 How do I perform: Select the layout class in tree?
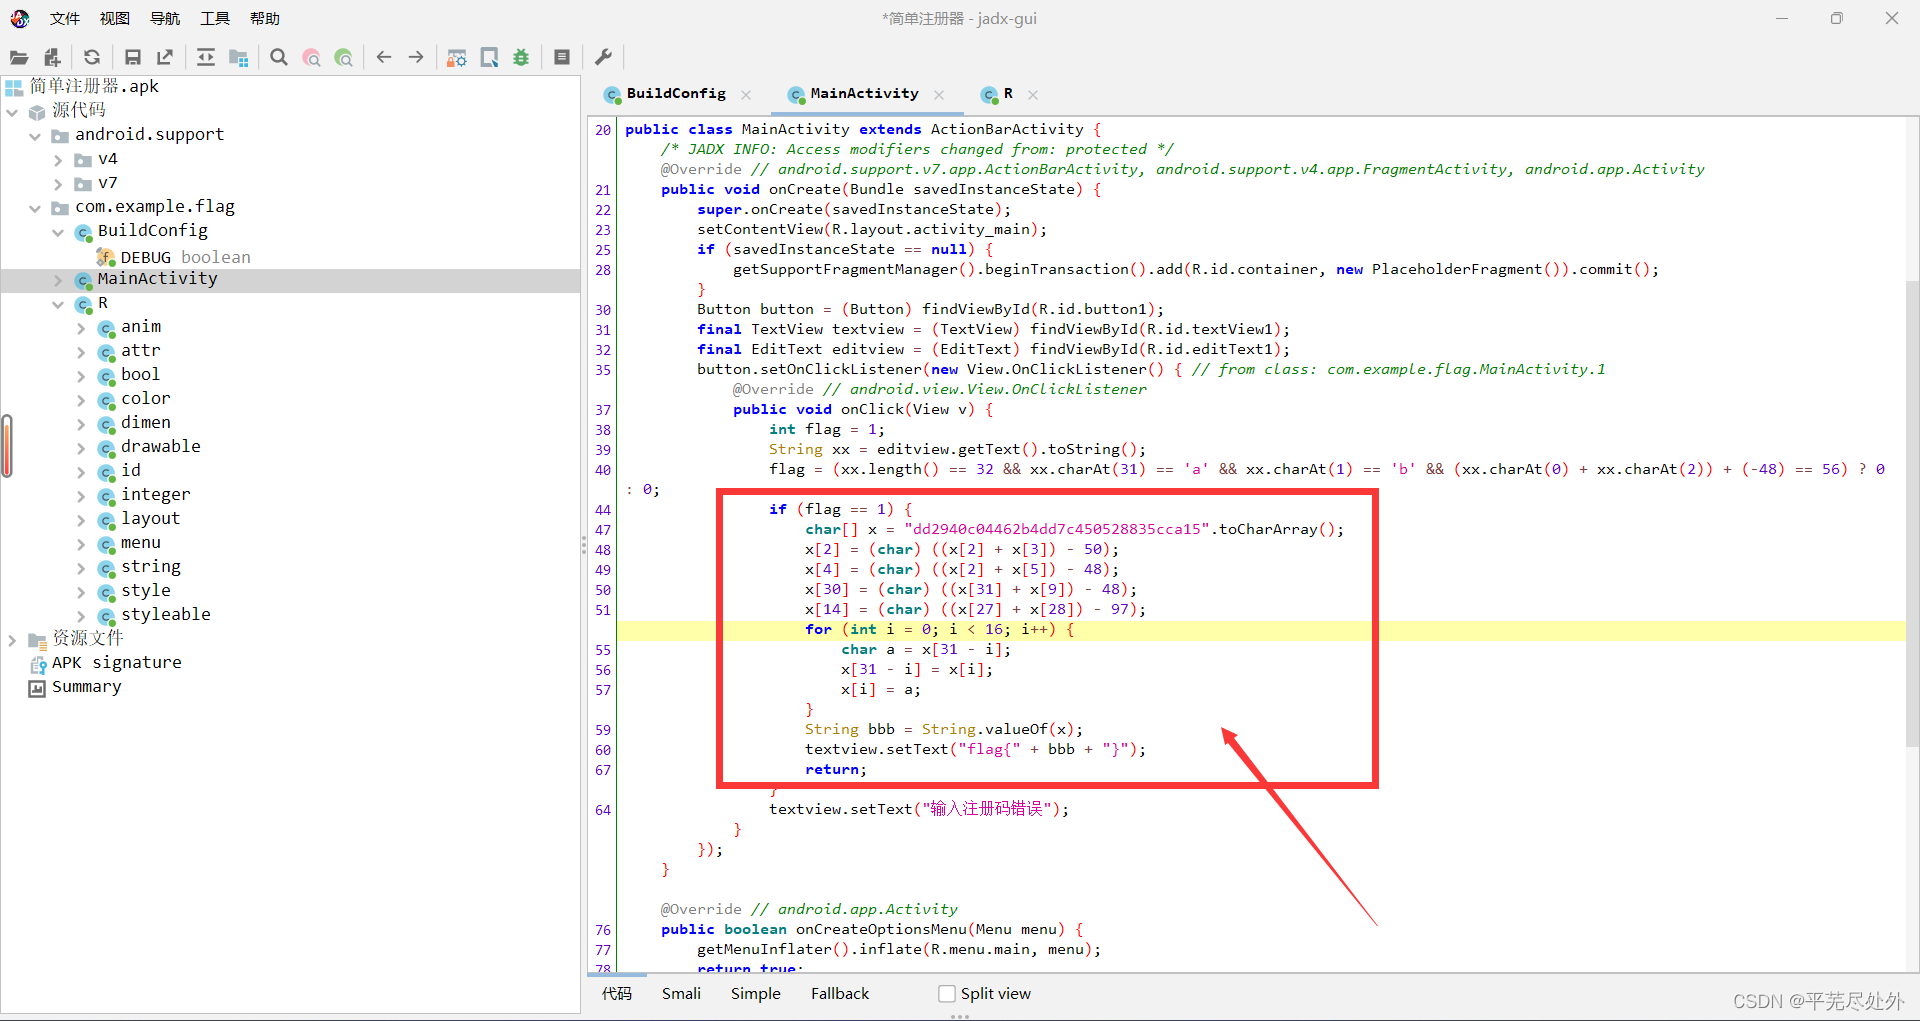150,519
